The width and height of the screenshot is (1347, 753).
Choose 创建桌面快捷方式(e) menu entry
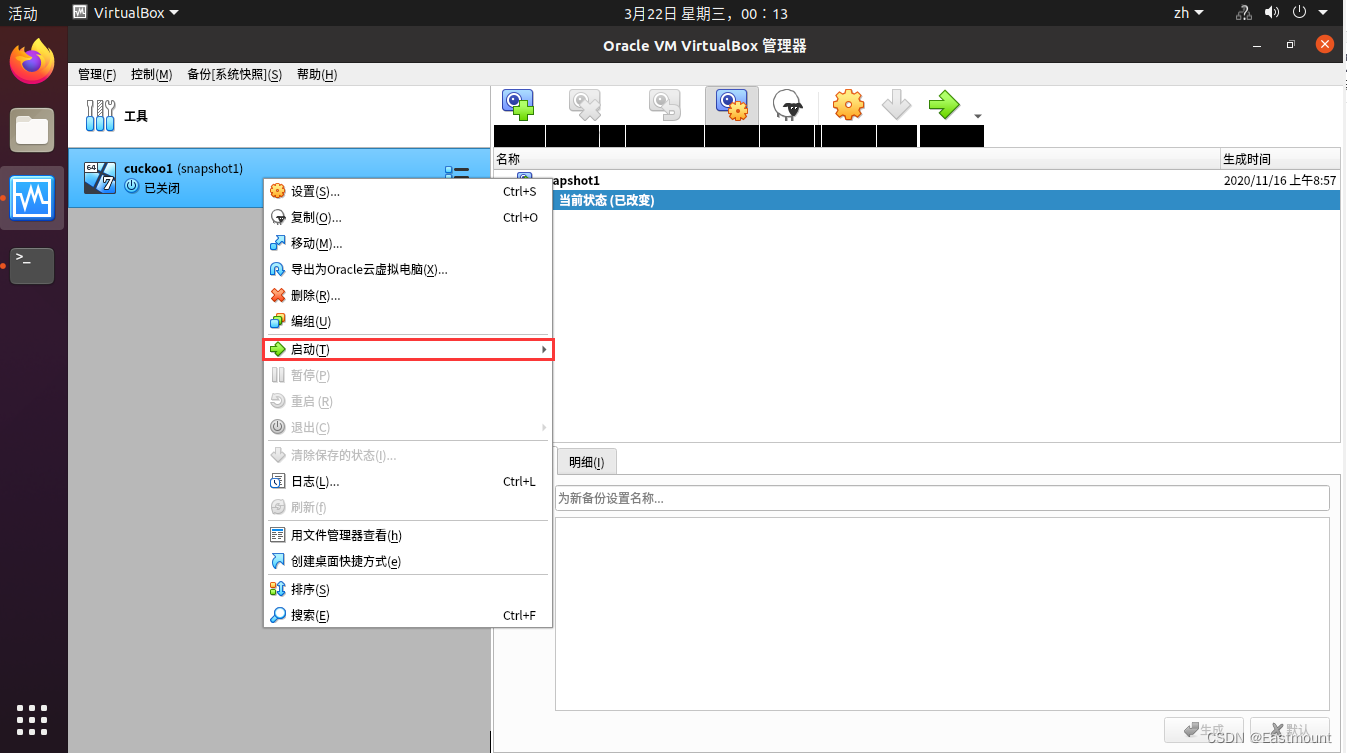click(408, 561)
